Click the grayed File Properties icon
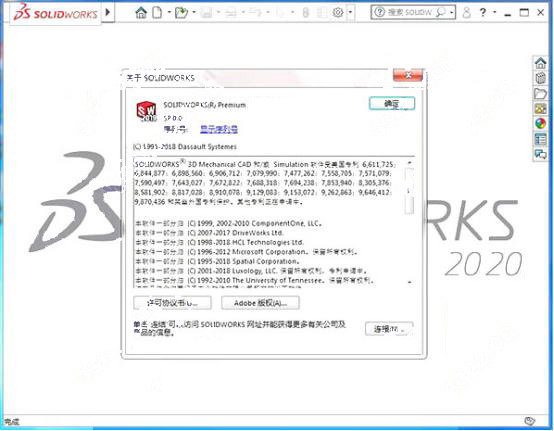Viewport: 554px width, 431px height. [x=322, y=13]
